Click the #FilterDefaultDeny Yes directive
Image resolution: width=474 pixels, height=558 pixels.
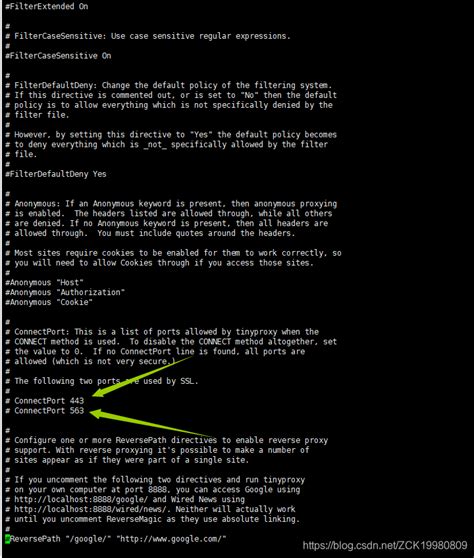[x=56, y=174]
